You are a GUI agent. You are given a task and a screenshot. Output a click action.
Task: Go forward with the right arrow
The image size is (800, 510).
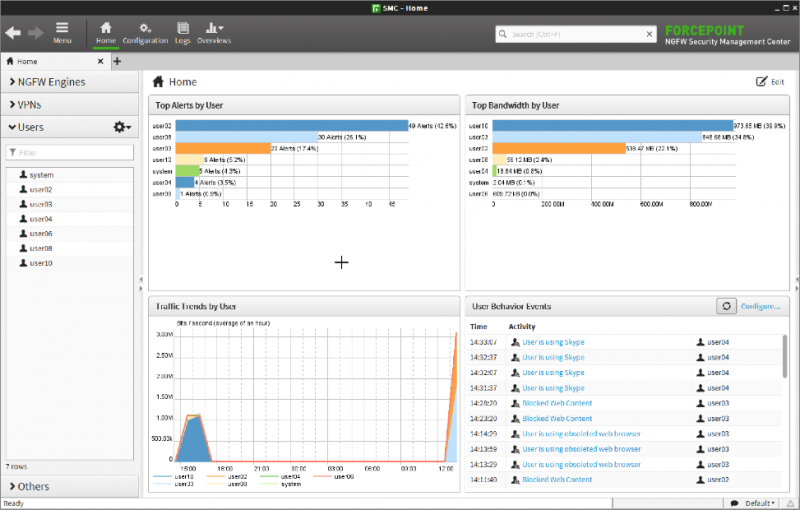coord(35,33)
